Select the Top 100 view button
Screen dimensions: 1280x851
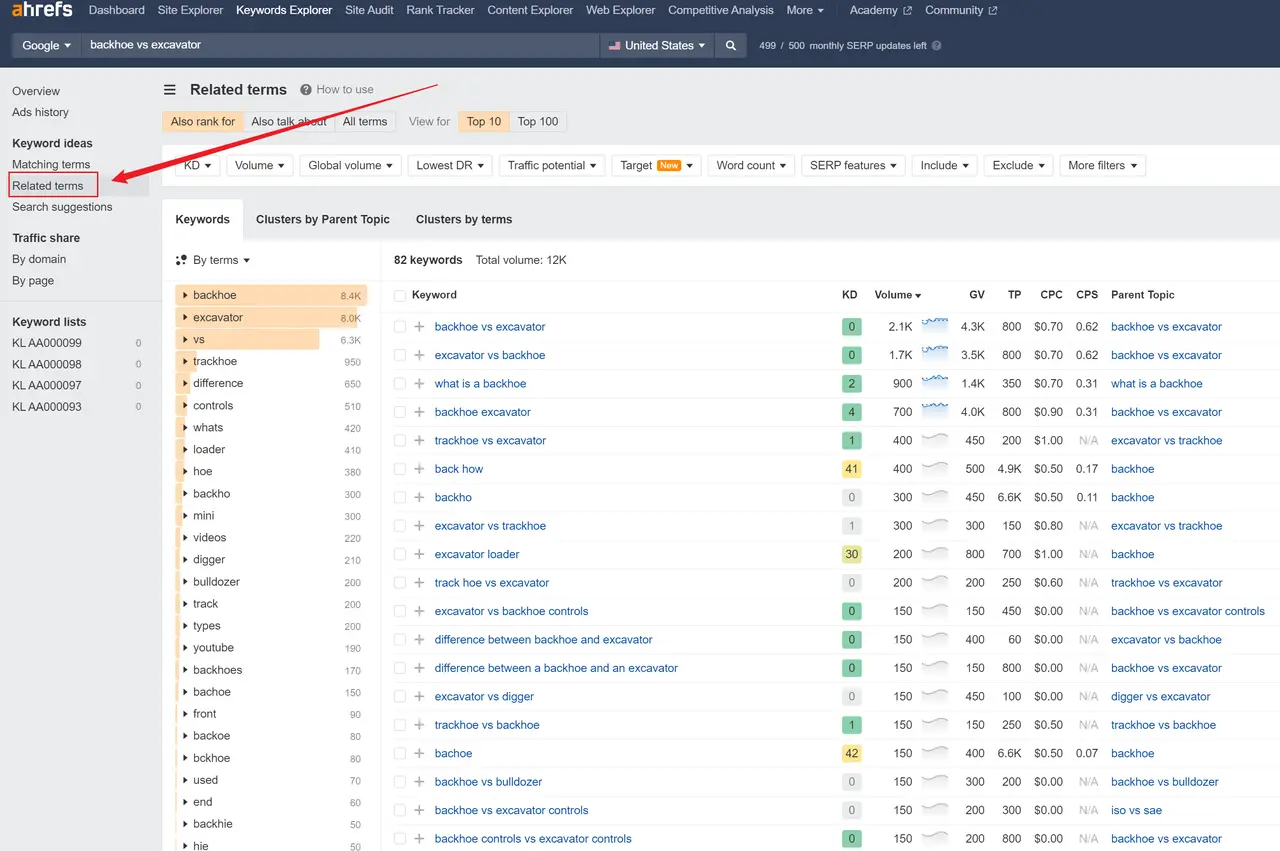(538, 122)
